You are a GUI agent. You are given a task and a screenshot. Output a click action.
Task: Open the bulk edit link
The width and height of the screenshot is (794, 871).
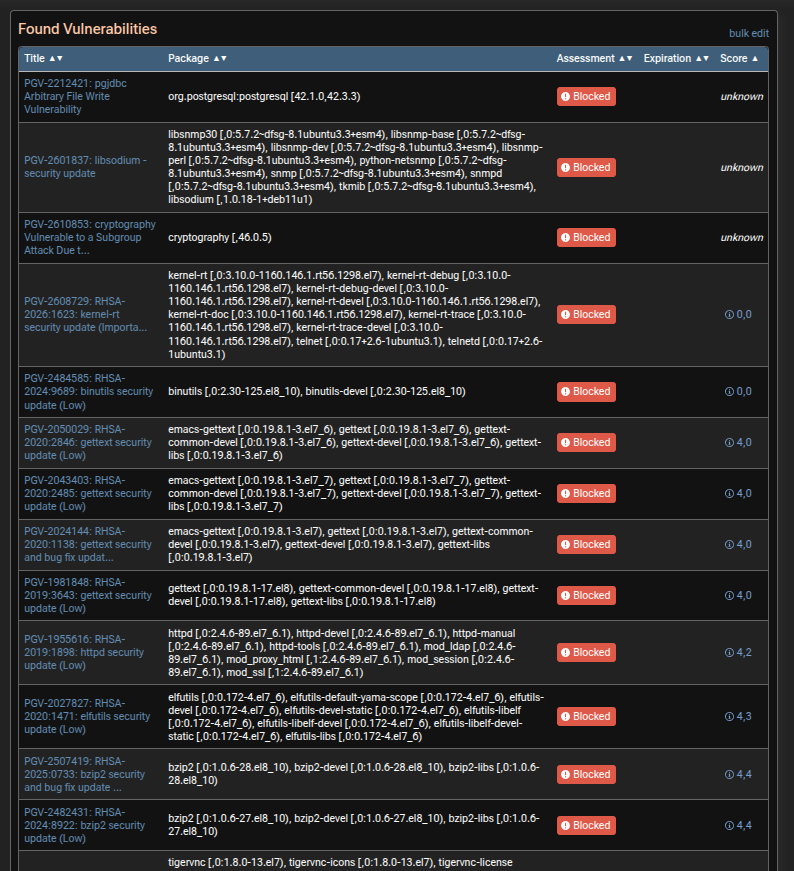(x=748, y=34)
